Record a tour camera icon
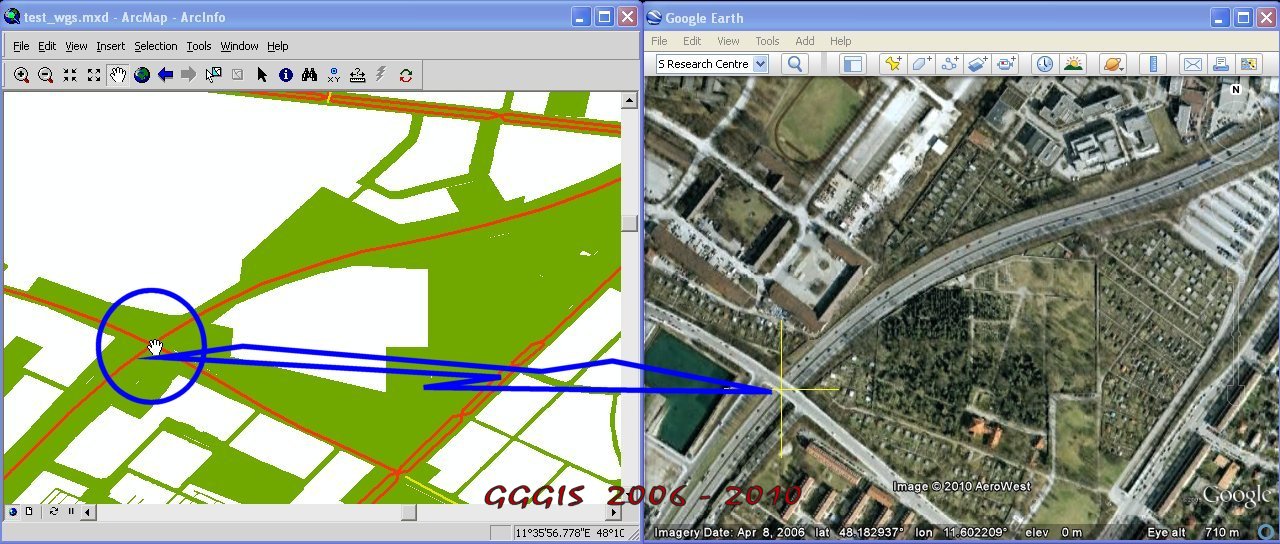The image size is (1280, 544). point(1006,64)
